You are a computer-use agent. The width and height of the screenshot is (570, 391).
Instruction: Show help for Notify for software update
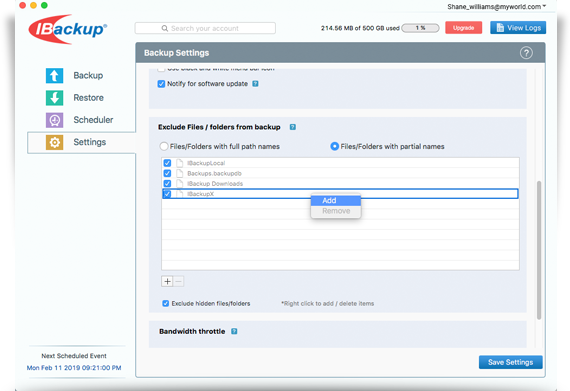(x=255, y=84)
